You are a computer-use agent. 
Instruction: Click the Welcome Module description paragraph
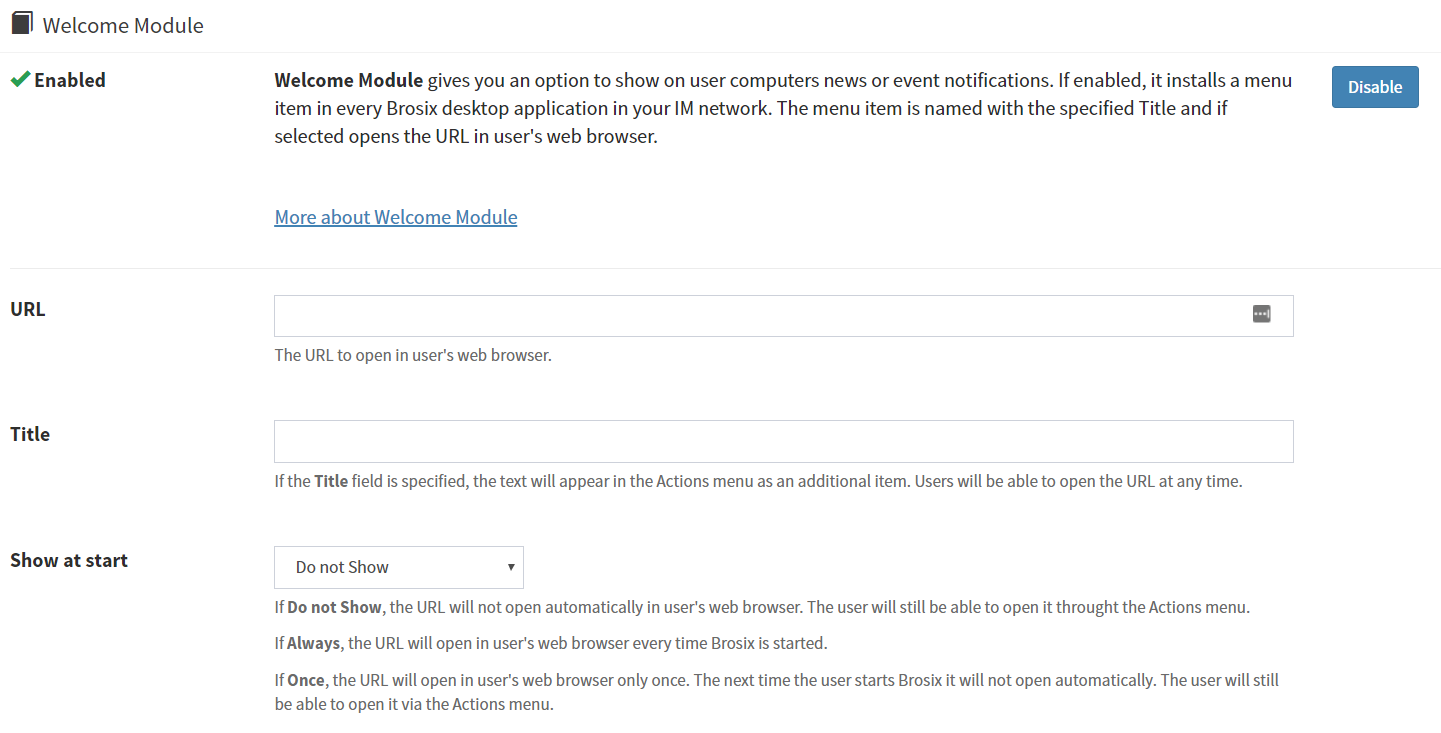[x=783, y=108]
